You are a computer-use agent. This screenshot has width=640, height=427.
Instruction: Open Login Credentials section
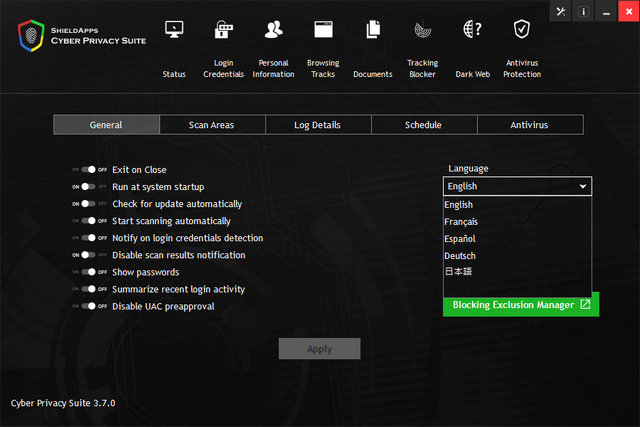223,30
